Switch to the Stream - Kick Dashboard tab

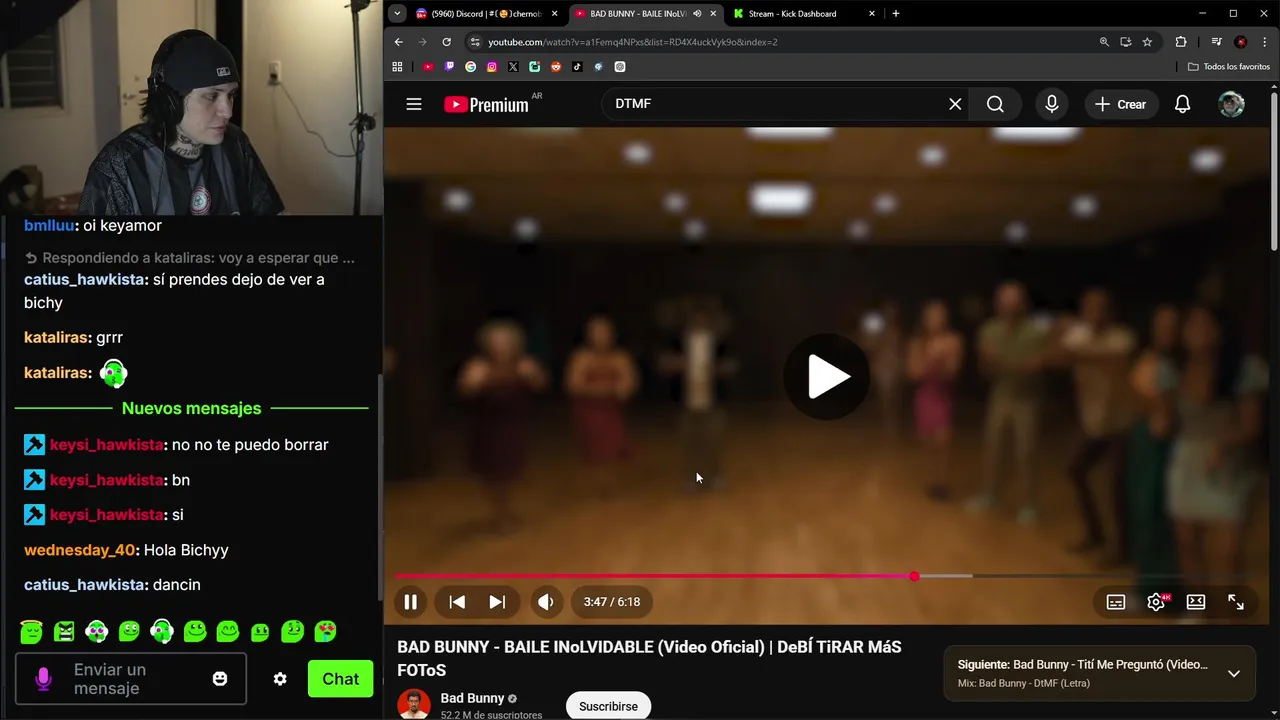[805, 13]
